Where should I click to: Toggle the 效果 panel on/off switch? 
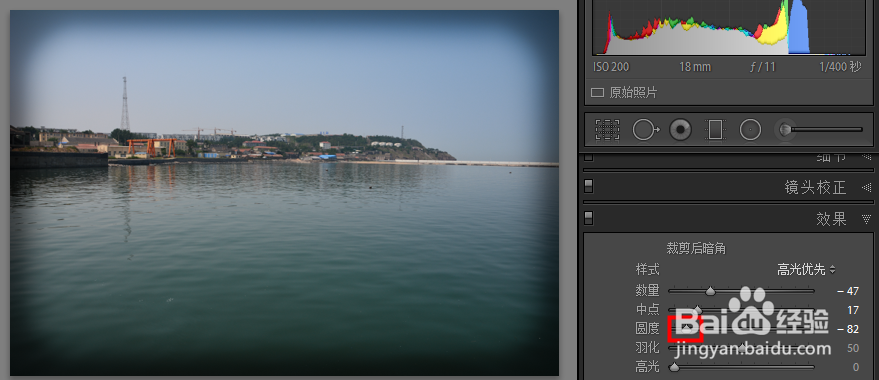(x=589, y=217)
